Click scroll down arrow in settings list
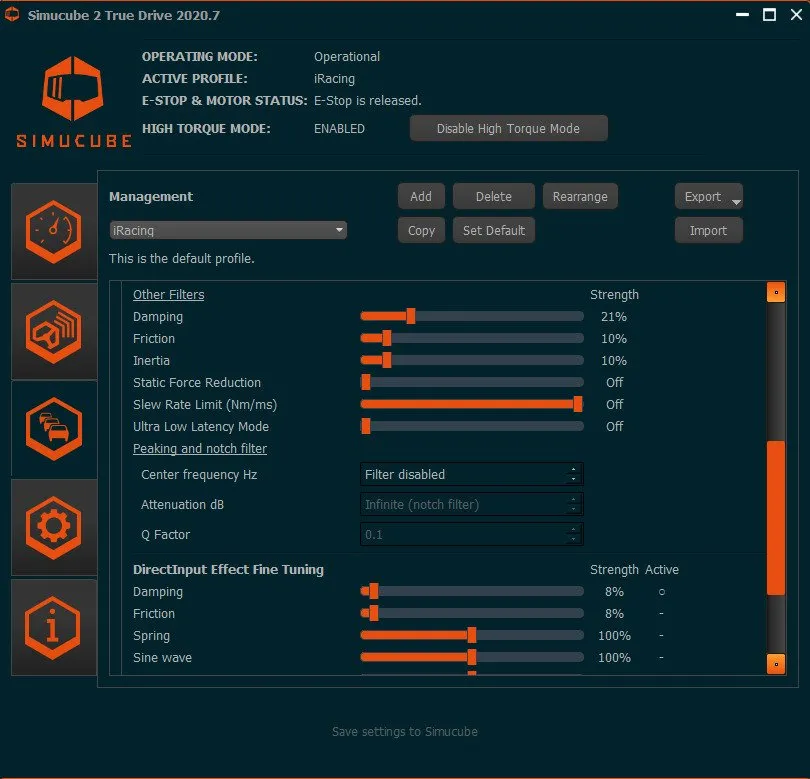This screenshot has width=810, height=779. click(775, 663)
